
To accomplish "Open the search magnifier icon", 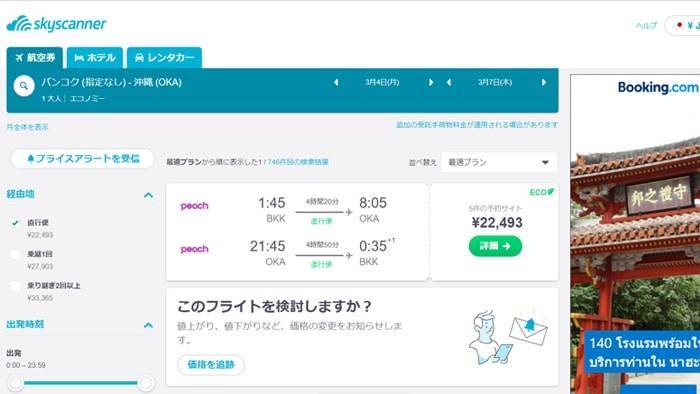I will point(24,86).
